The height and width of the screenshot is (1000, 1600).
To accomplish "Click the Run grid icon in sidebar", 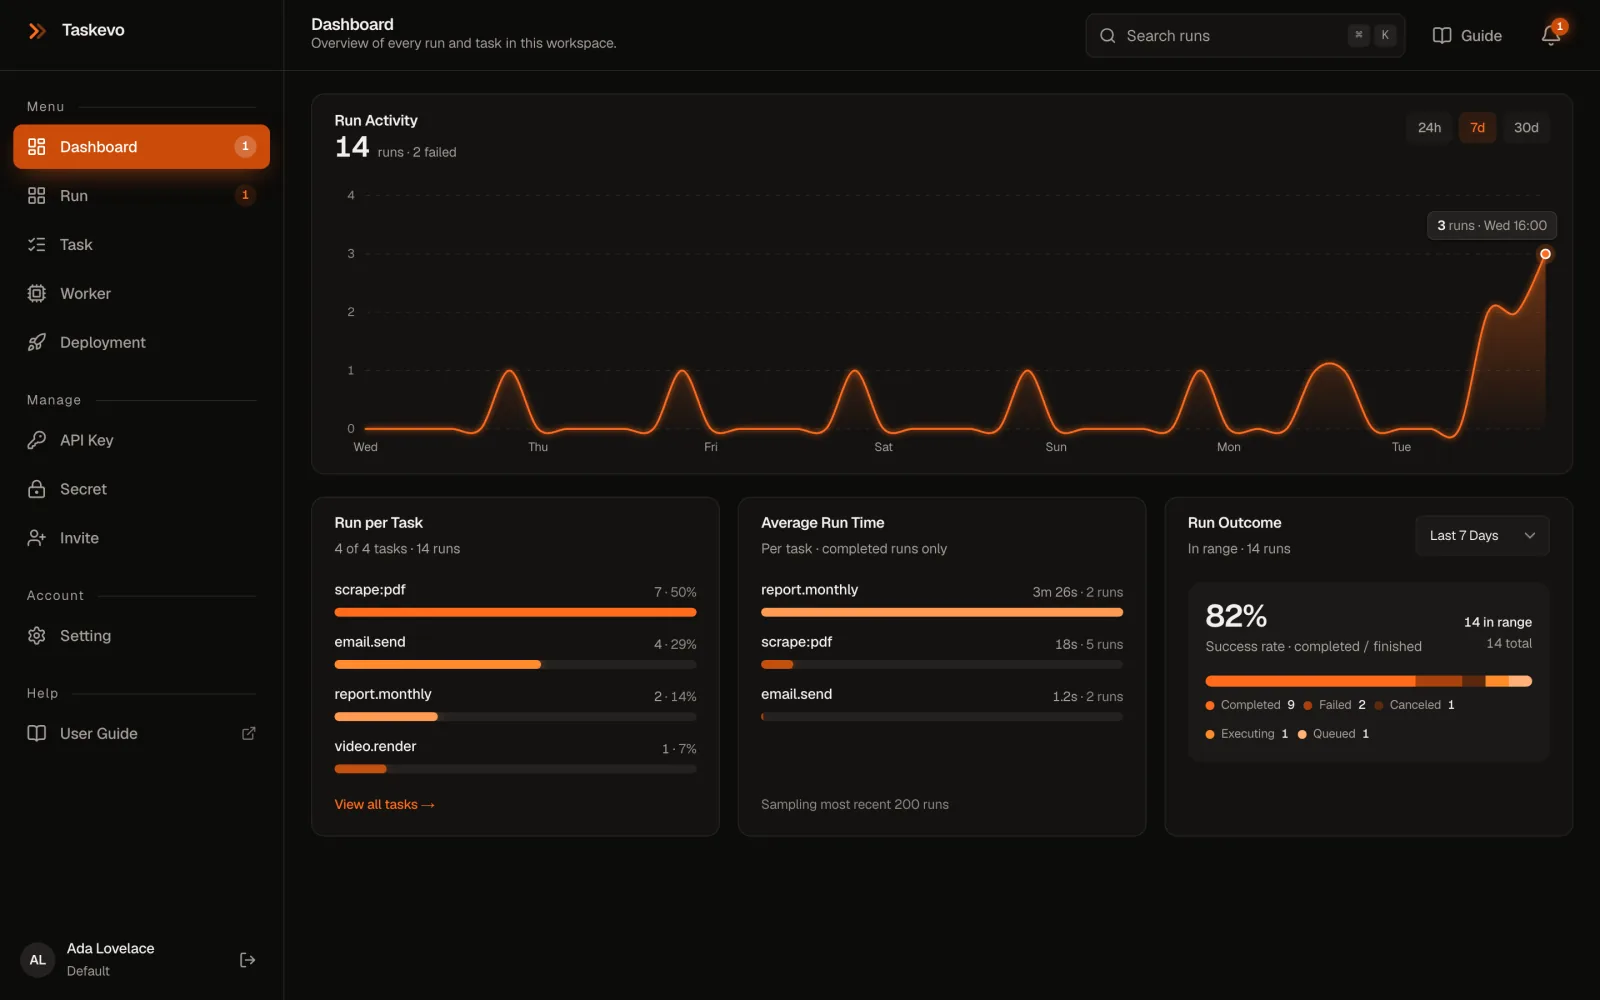I will [x=37, y=196].
